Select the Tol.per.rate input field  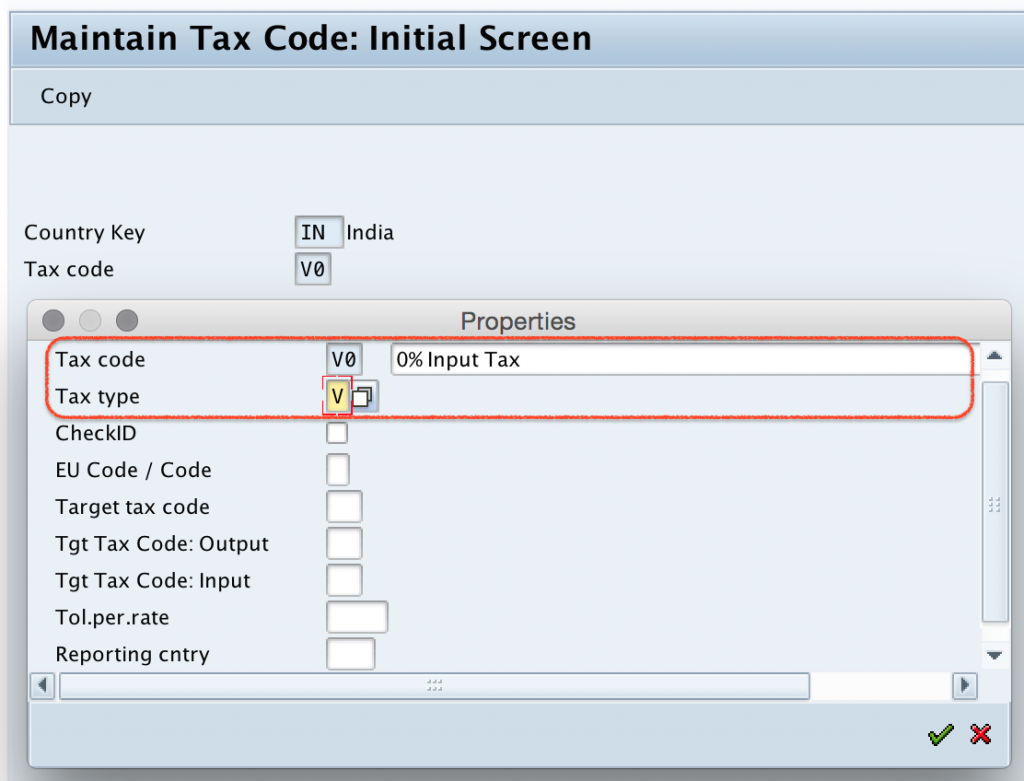tap(357, 616)
